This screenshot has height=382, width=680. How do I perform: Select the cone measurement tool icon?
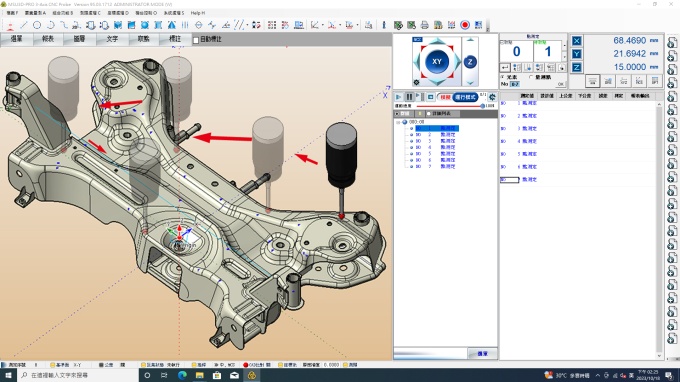pos(172,25)
